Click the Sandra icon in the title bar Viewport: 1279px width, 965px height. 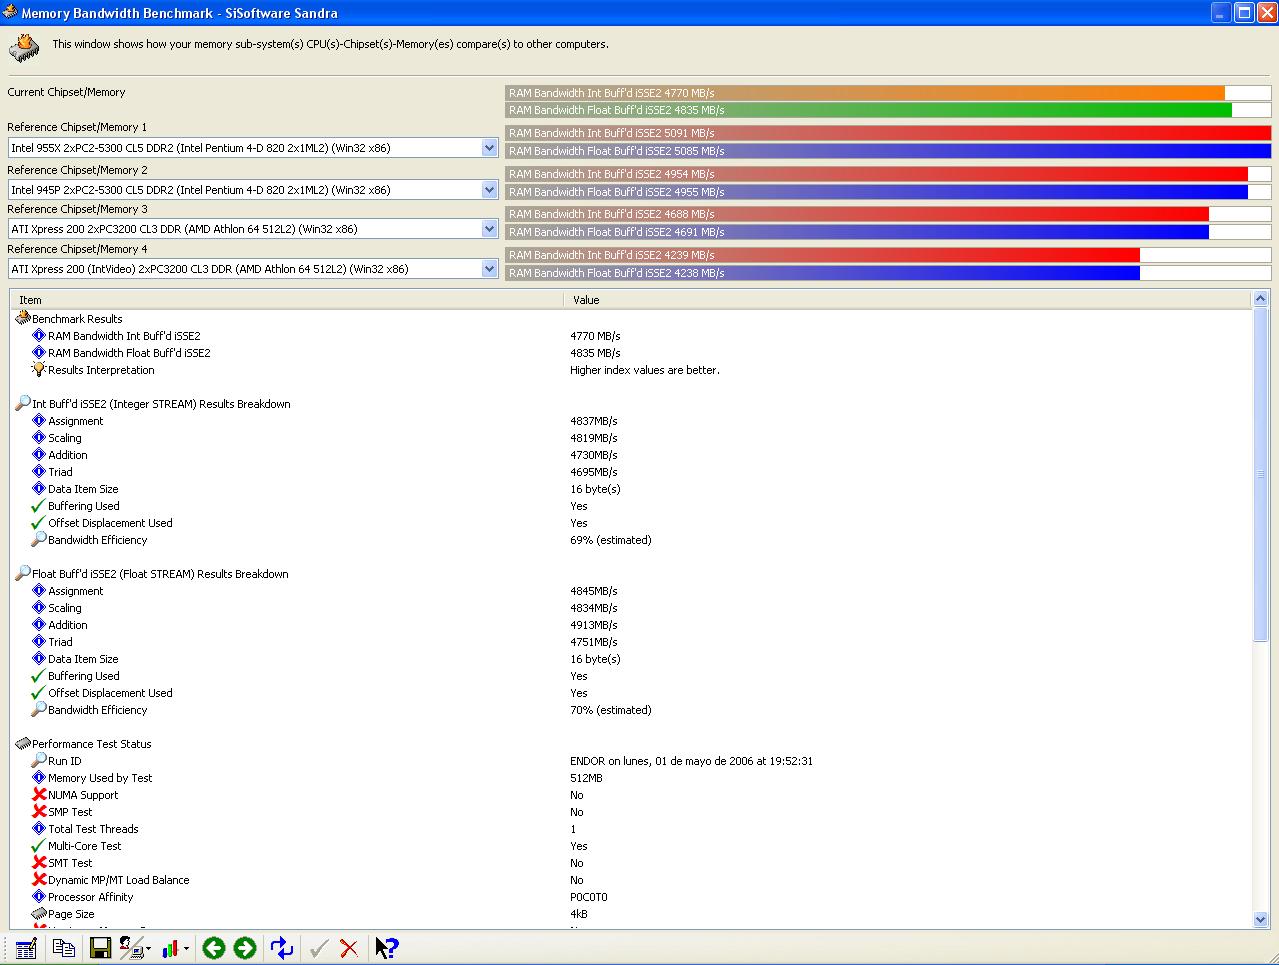[x=10, y=13]
